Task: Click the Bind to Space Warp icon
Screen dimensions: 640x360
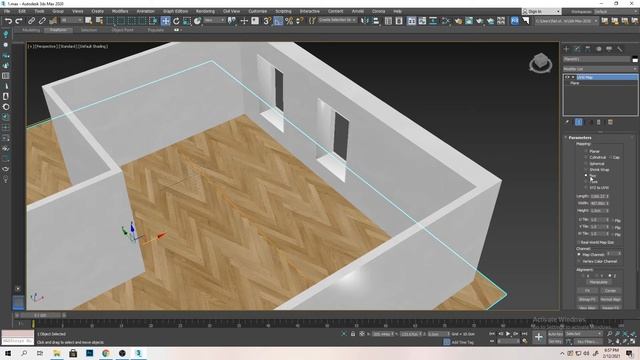Action: tap(53, 20)
